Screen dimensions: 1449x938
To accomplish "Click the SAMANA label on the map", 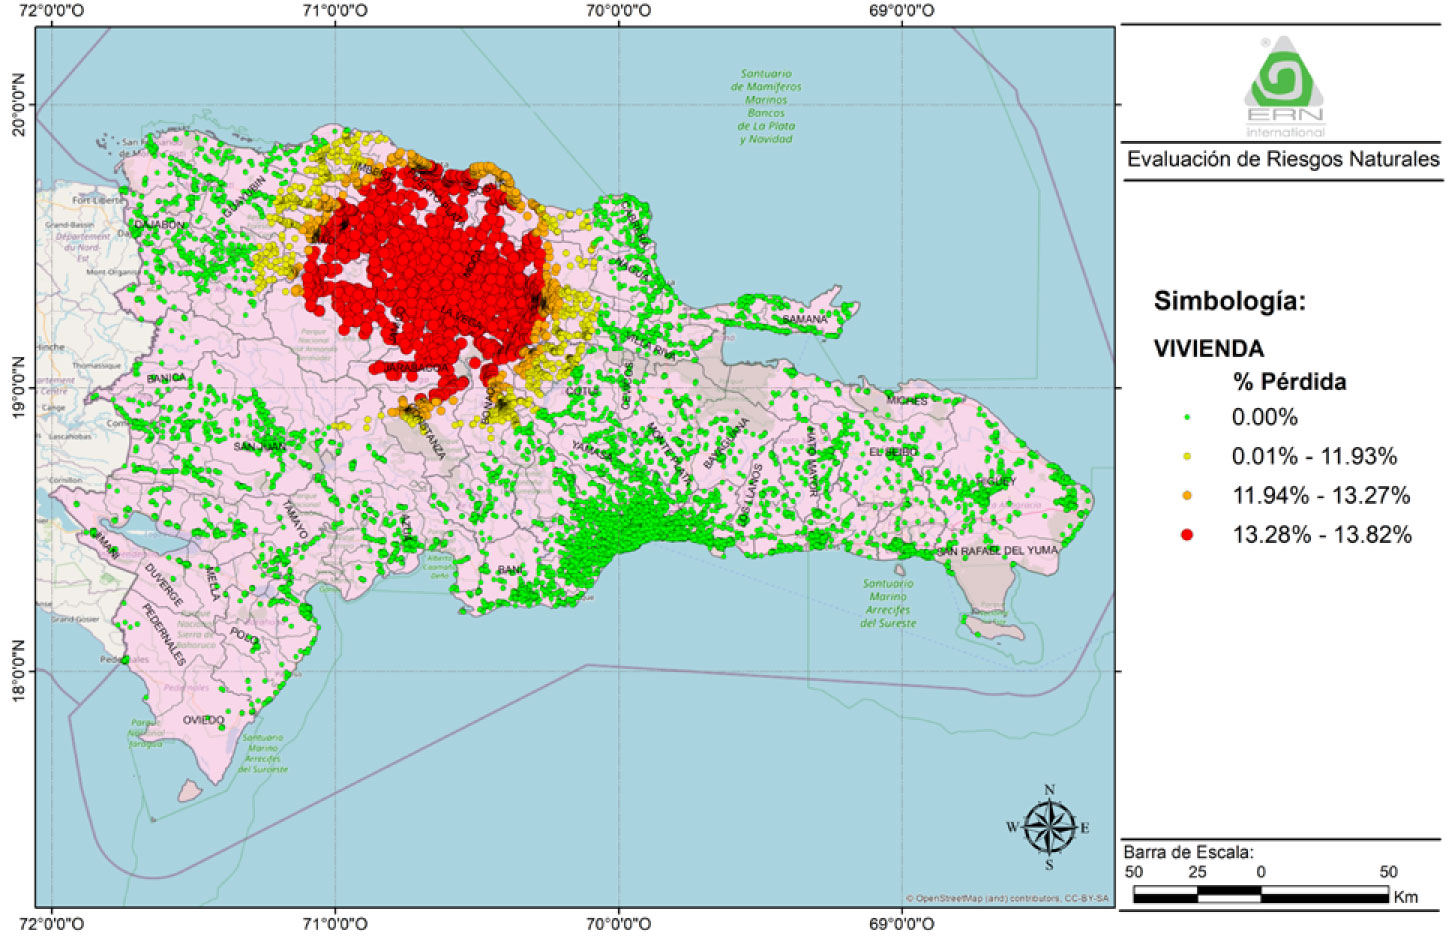I will pyautogui.click(x=805, y=319).
